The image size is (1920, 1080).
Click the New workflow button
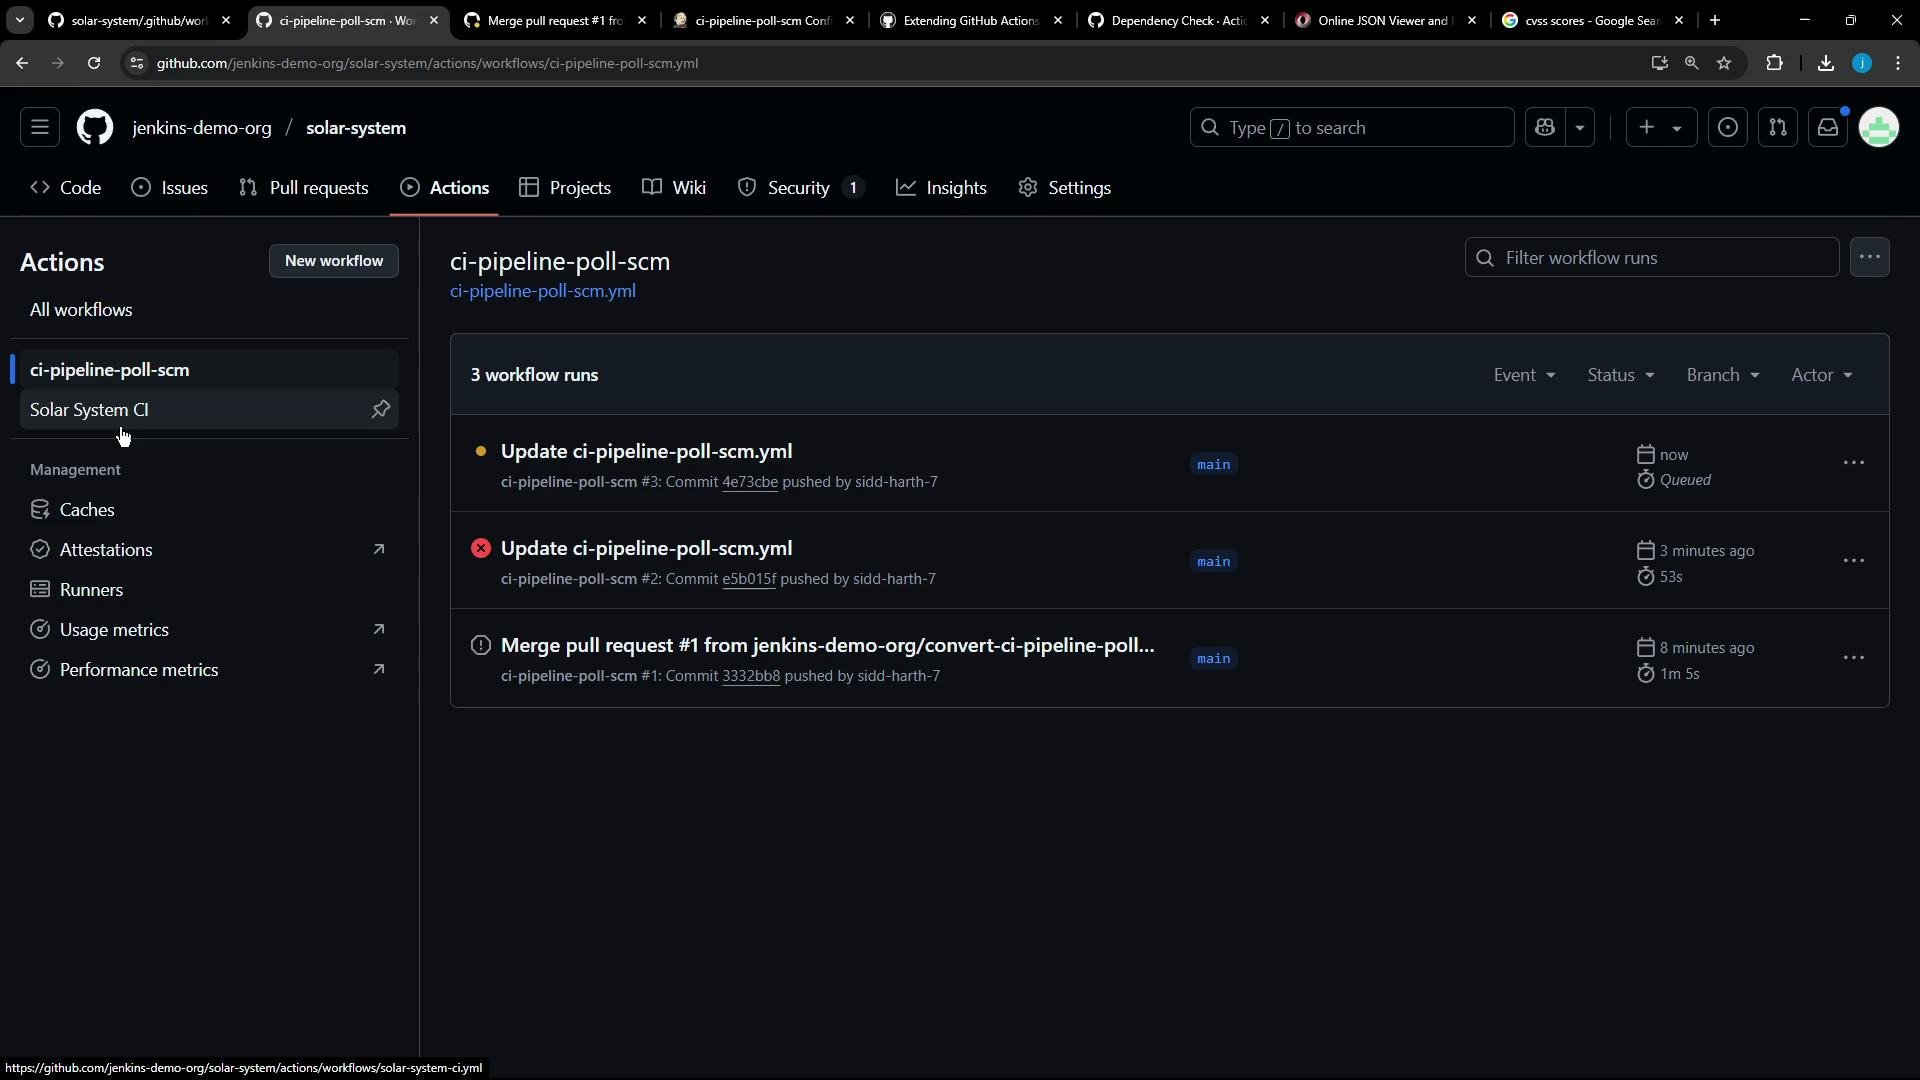[334, 261]
